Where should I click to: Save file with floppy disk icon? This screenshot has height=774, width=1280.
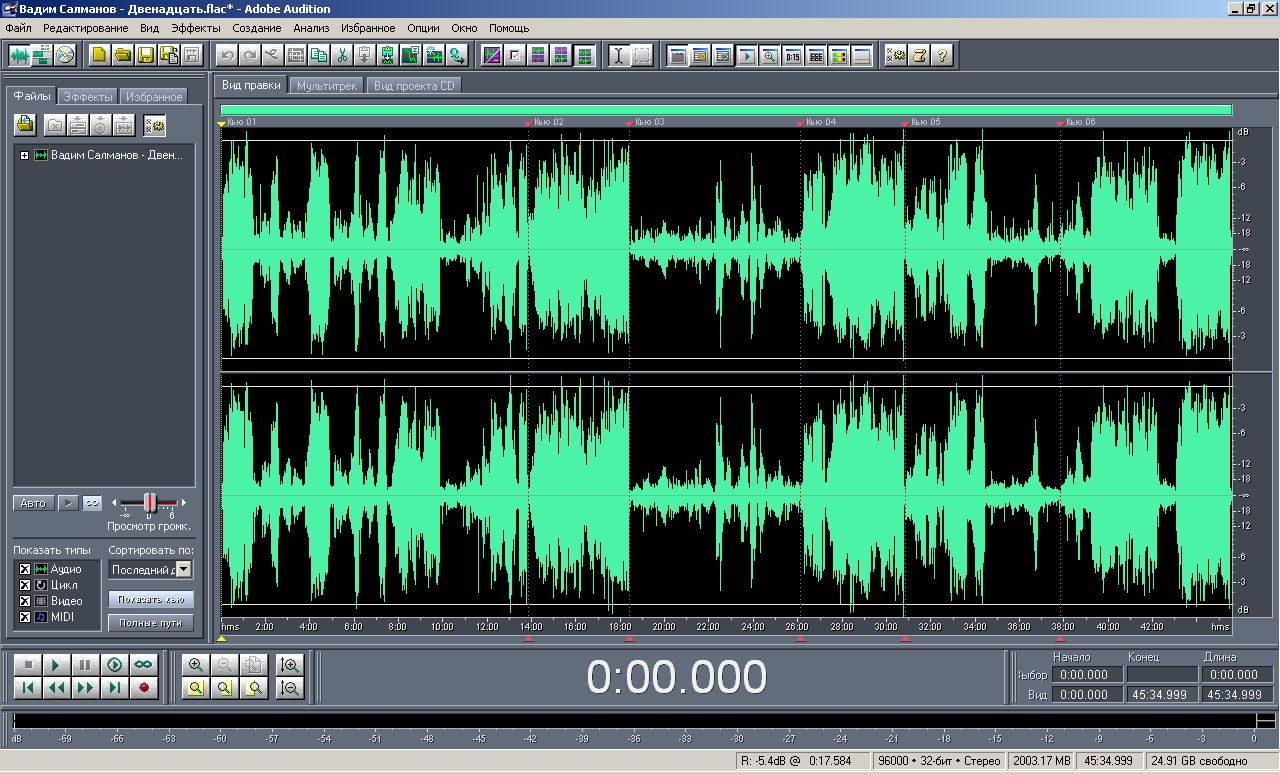pyautogui.click(x=145, y=55)
